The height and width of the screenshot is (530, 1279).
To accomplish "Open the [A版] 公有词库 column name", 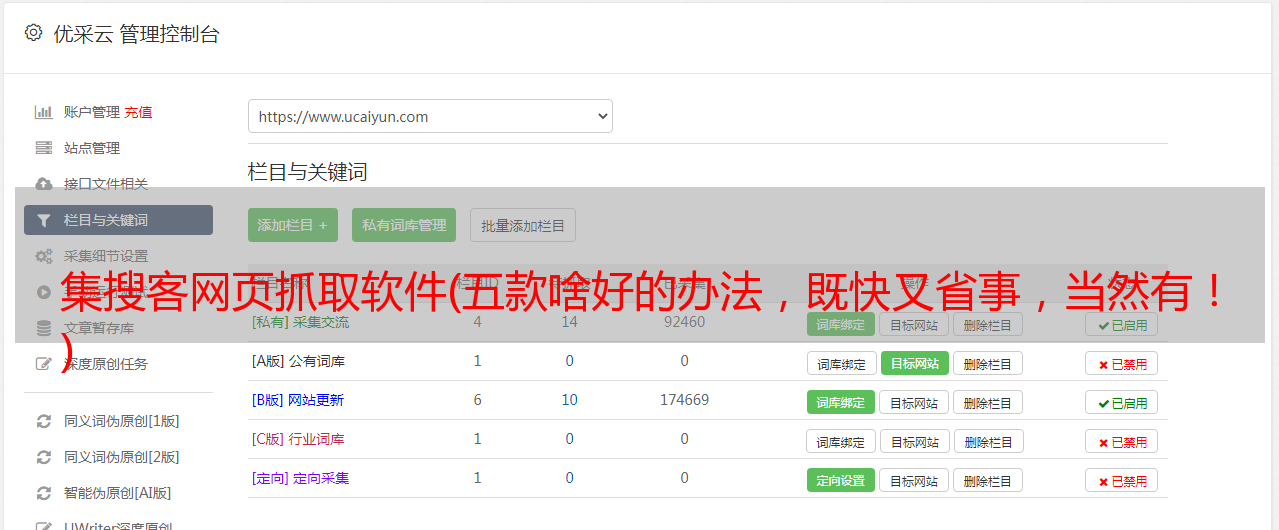I will pyautogui.click(x=298, y=361).
